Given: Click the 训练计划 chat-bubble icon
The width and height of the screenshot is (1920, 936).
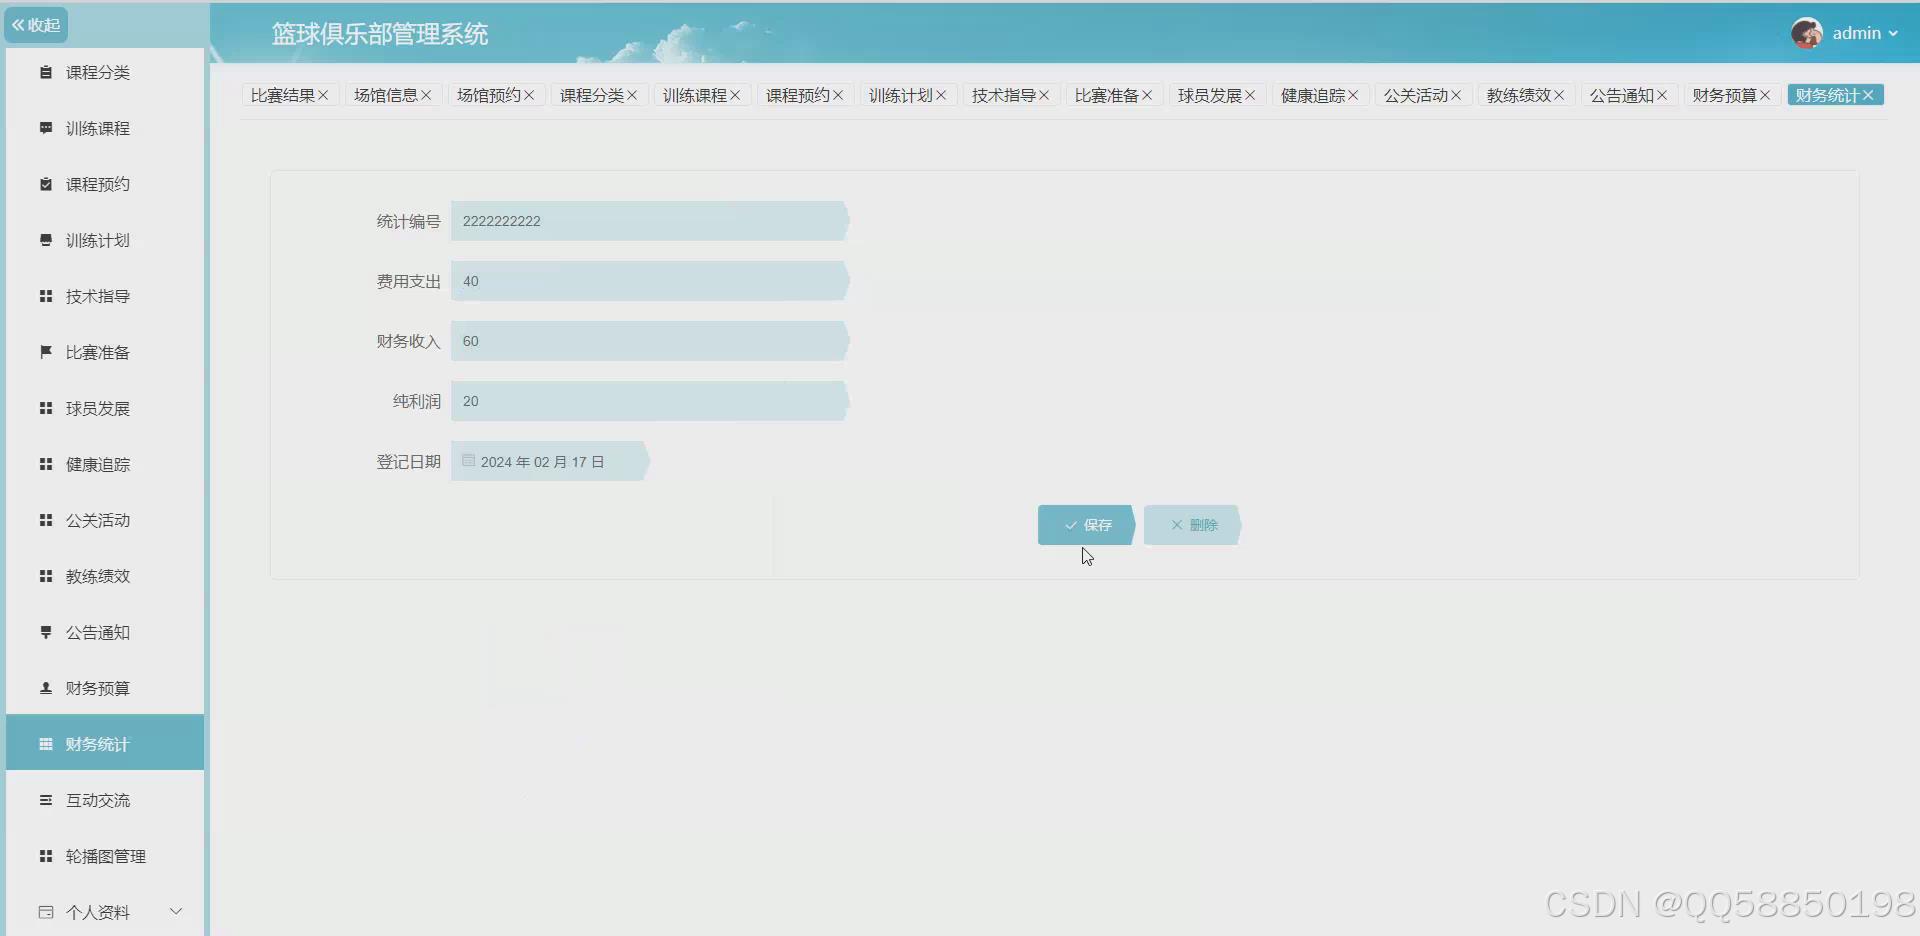Looking at the screenshot, I should coord(45,240).
